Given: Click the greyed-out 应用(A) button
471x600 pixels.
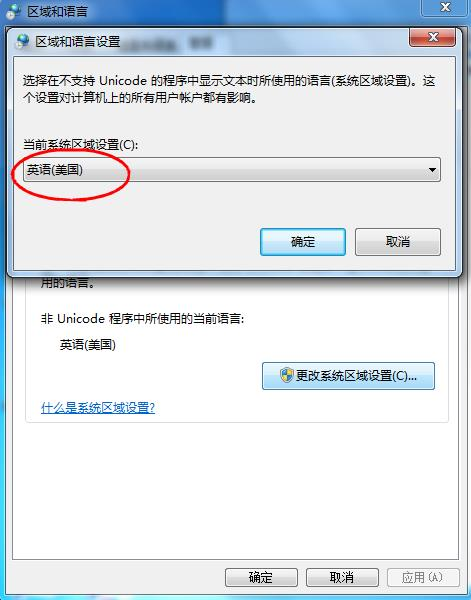Looking at the screenshot, I should [x=423, y=577].
